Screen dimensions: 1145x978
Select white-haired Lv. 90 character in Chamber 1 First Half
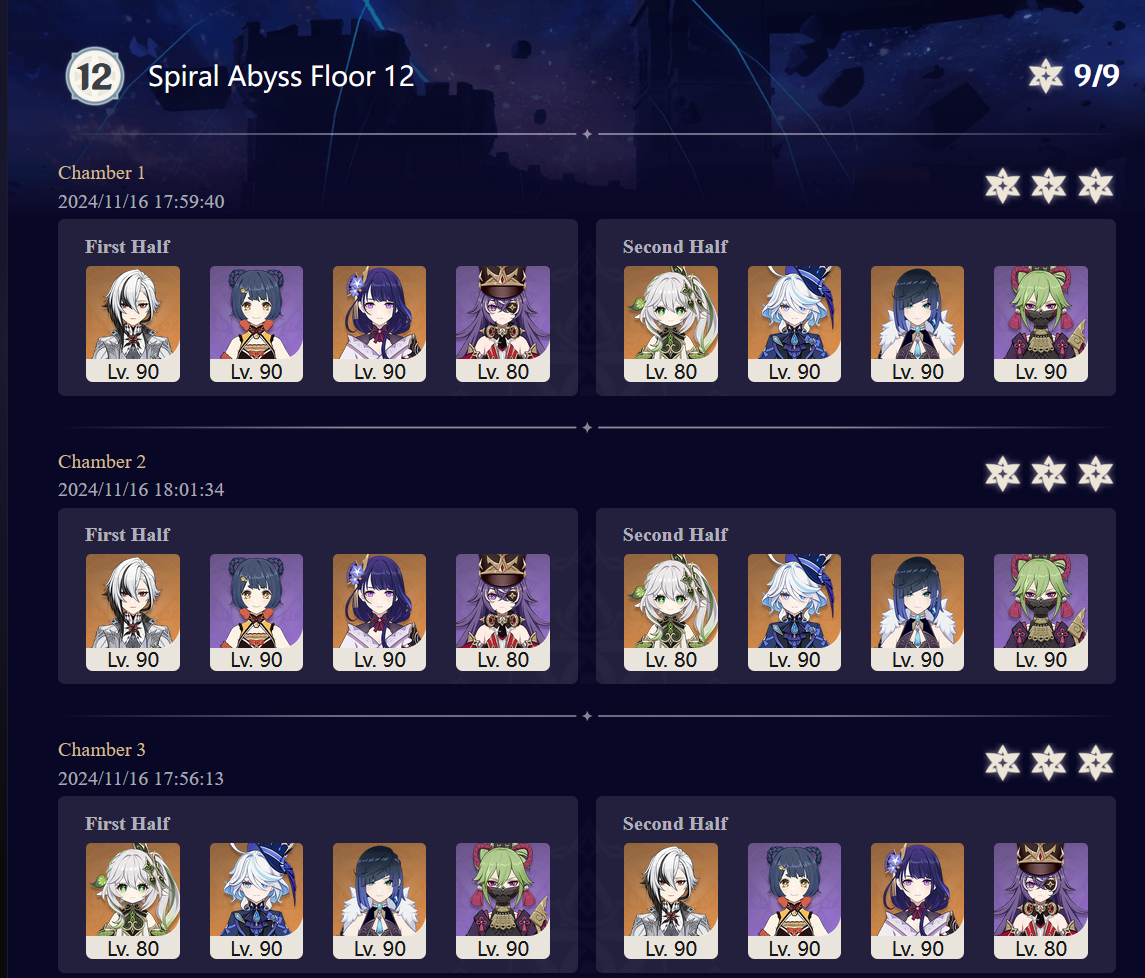tap(133, 324)
